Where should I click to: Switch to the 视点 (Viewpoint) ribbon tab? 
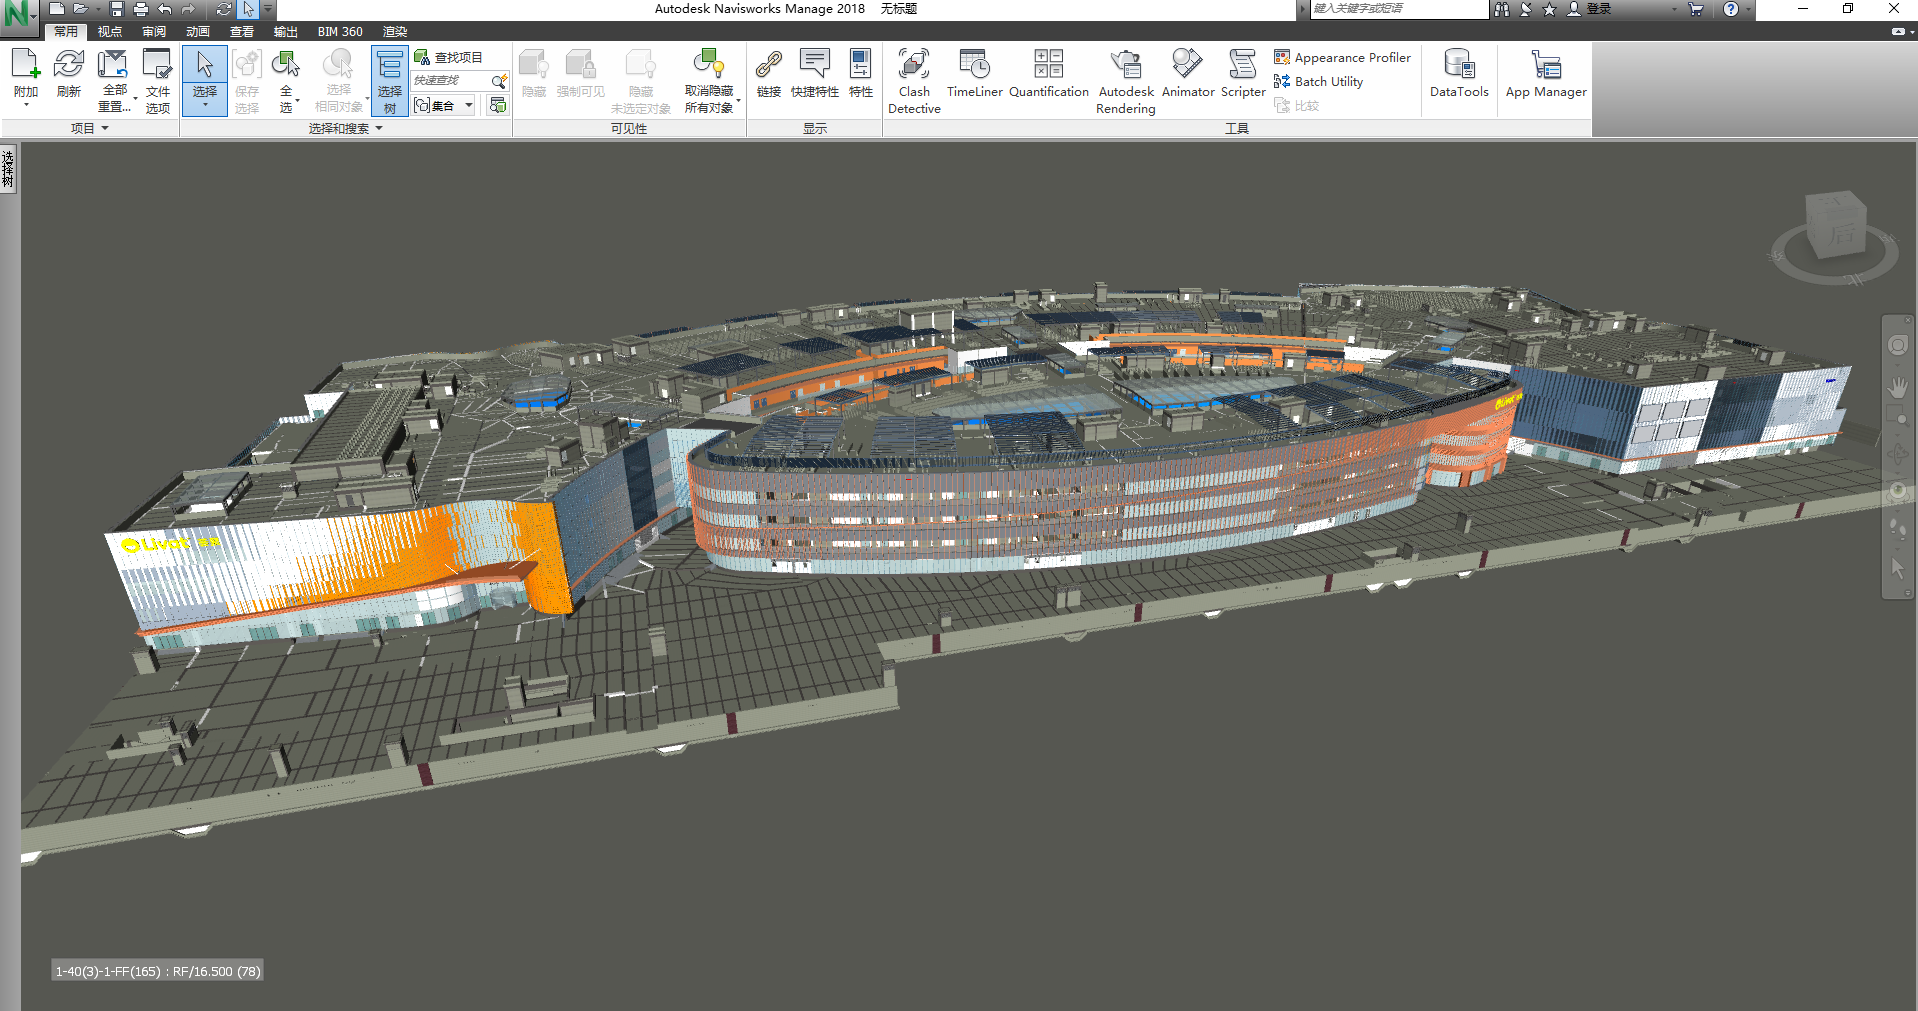coord(110,32)
